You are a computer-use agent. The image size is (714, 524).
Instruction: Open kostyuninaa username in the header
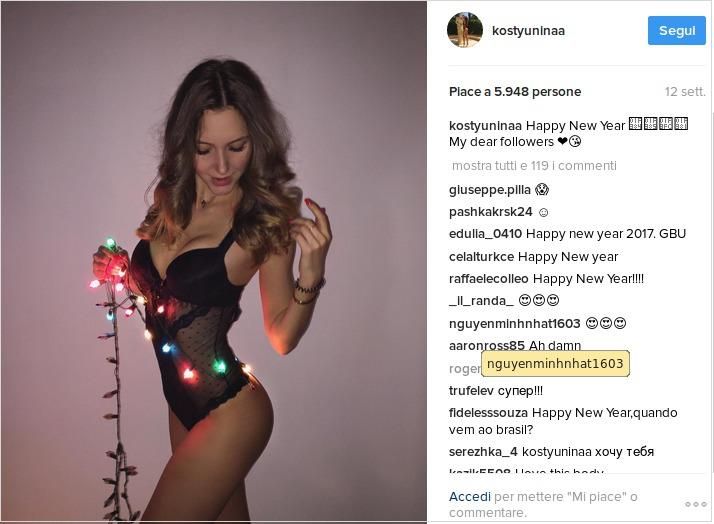click(528, 31)
